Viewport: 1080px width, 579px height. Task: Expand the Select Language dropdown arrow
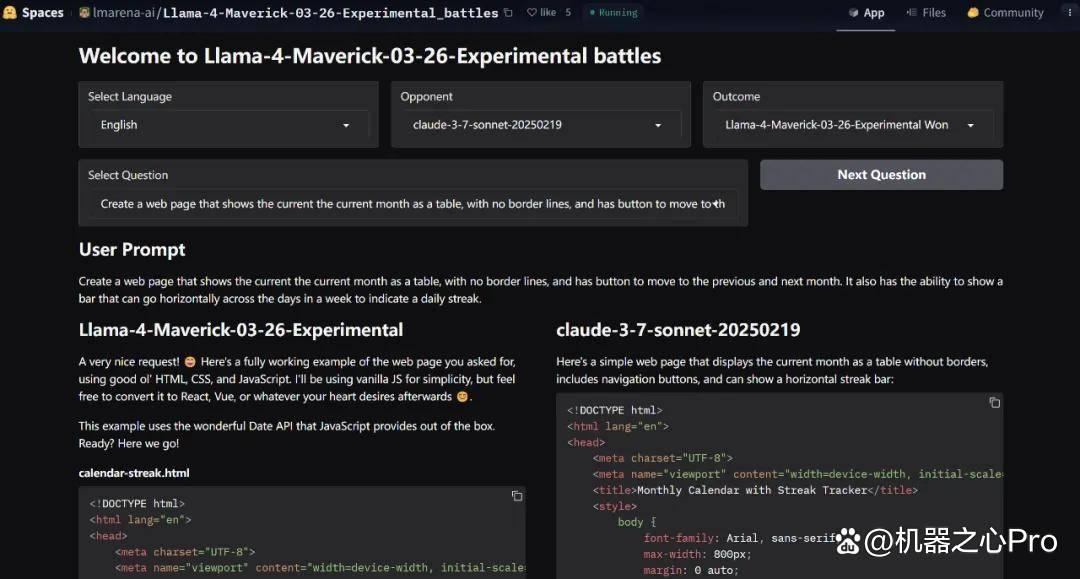(x=346, y=125)
